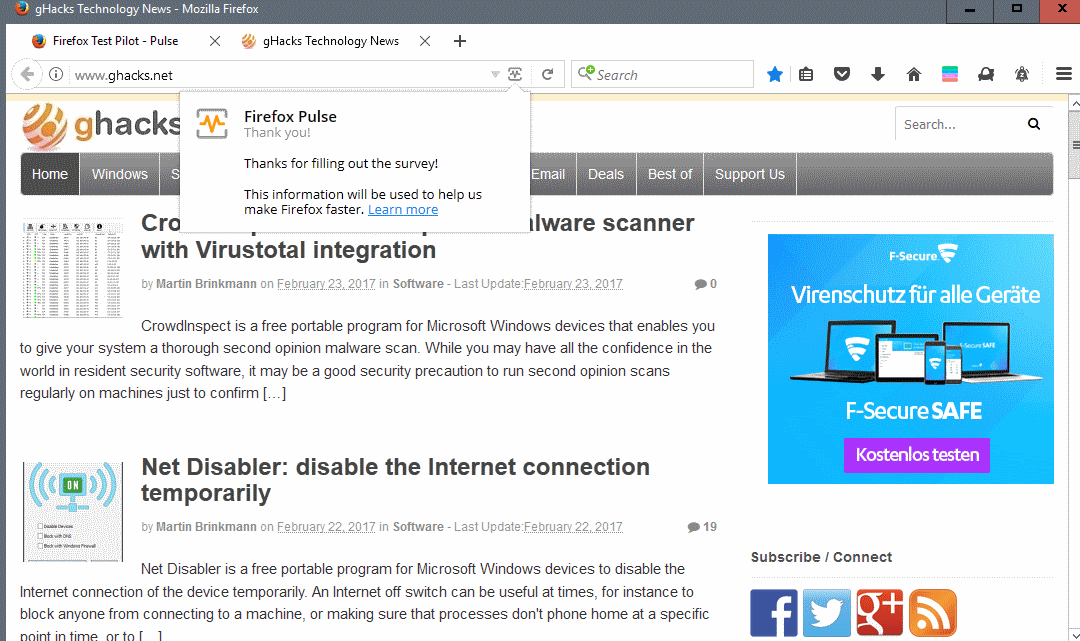Open the Pocket toolbar icon

842,74
